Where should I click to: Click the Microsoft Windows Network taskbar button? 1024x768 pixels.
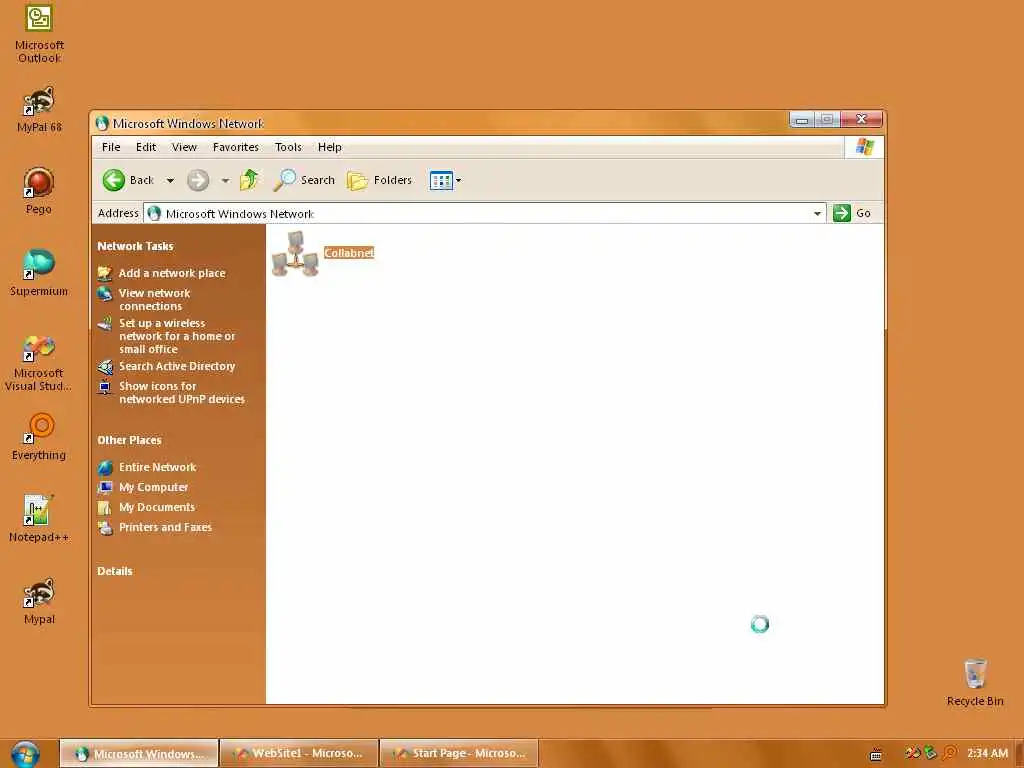click(x=139, y=754)
